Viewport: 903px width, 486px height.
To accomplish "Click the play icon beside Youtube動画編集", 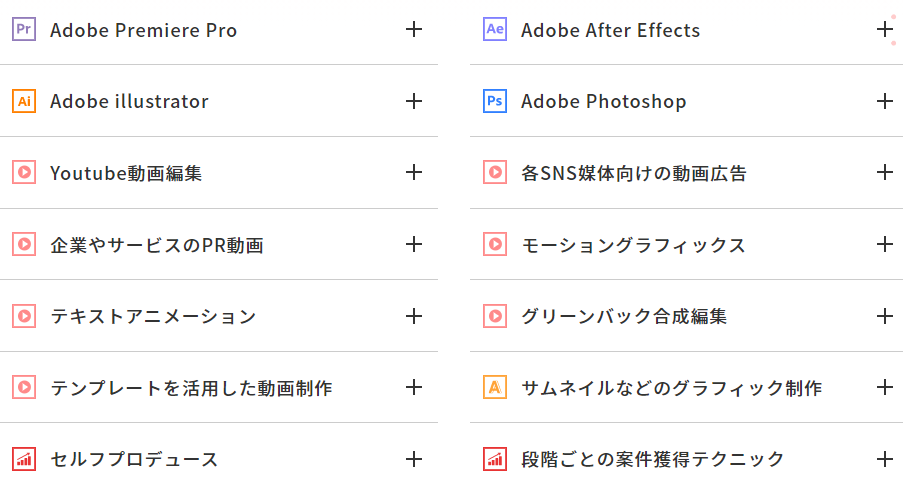I will (24, 172).
